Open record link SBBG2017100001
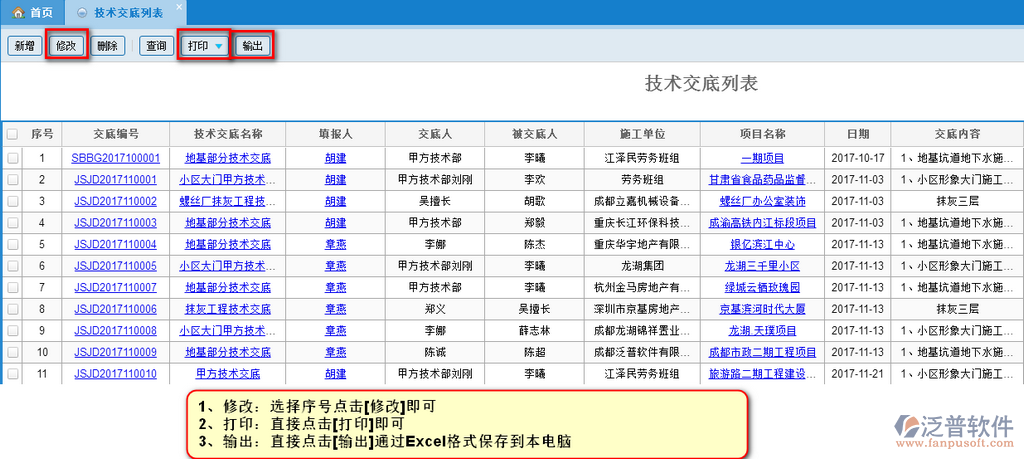 [115, 158]
